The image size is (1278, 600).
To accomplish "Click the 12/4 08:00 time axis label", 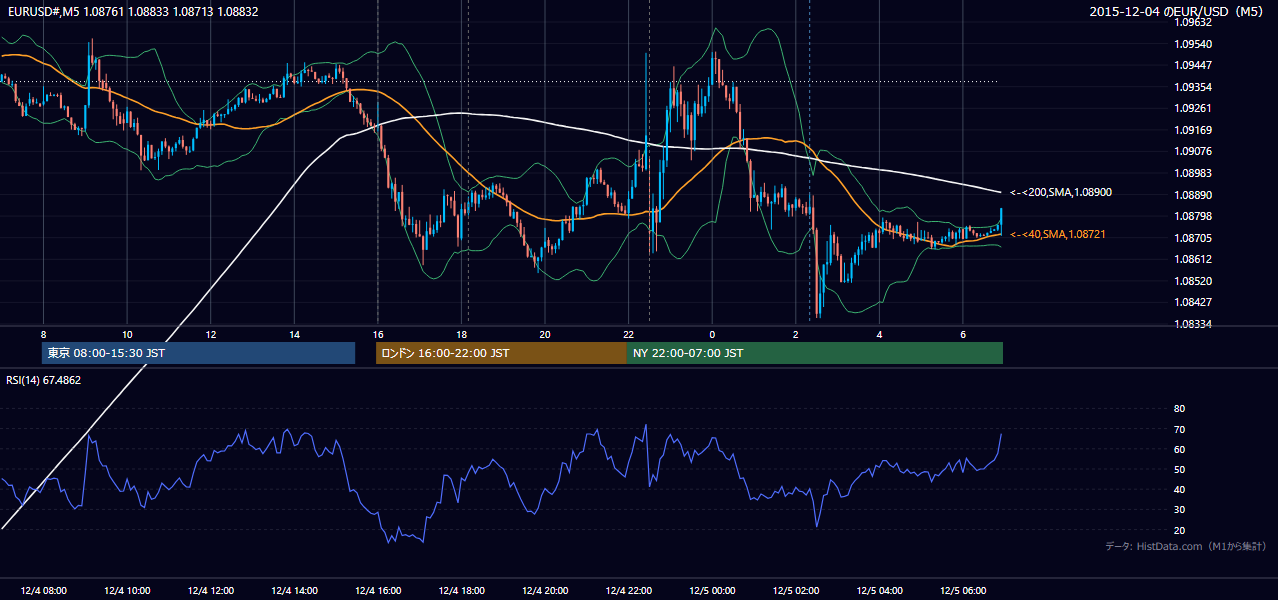I will tap(43, 591).
